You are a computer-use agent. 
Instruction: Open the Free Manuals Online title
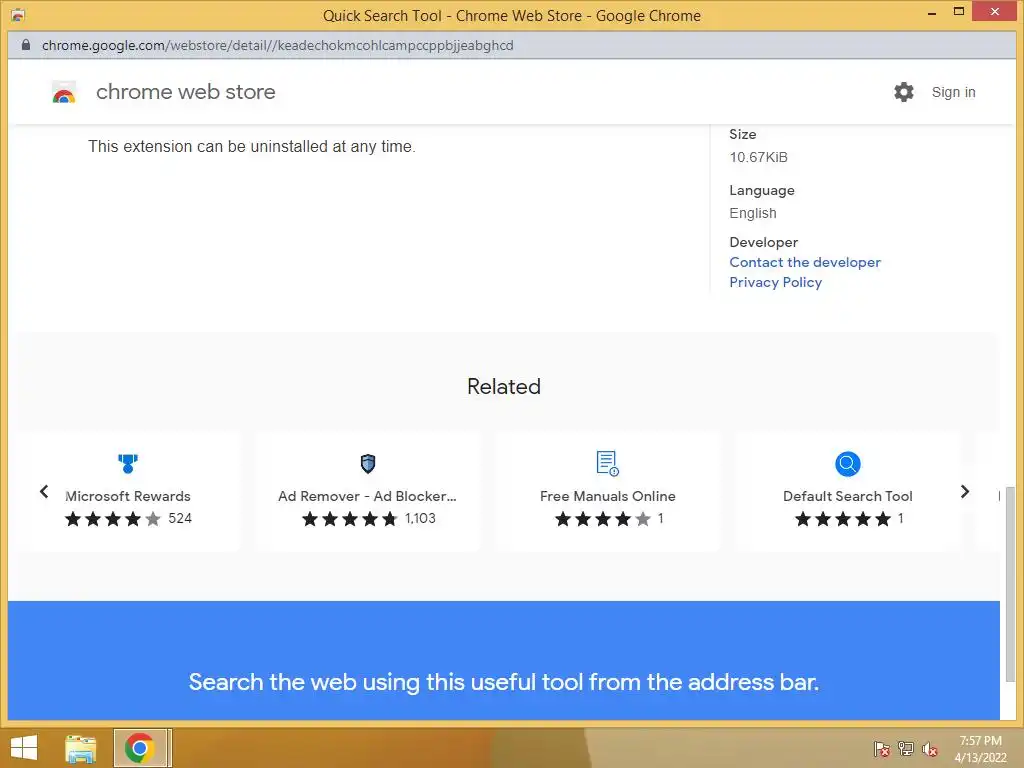(x=607, y=496)
